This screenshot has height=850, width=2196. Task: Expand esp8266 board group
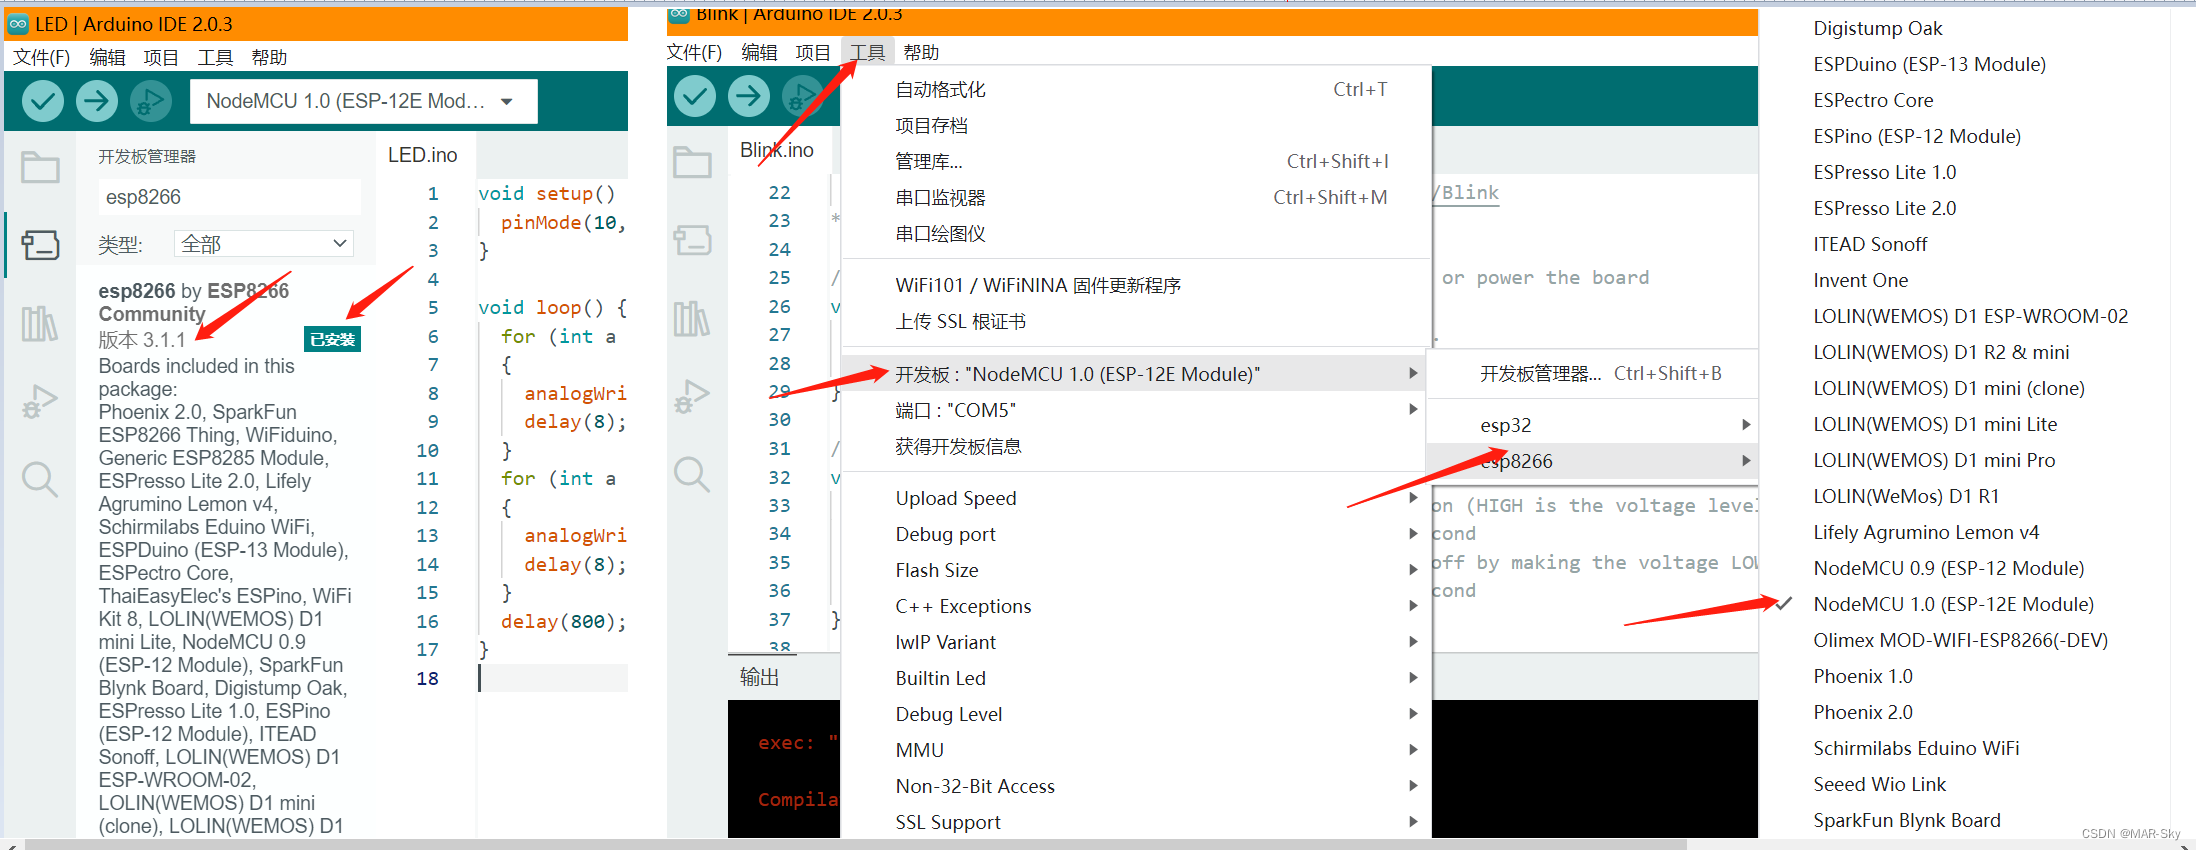[x=1593, y=461]
